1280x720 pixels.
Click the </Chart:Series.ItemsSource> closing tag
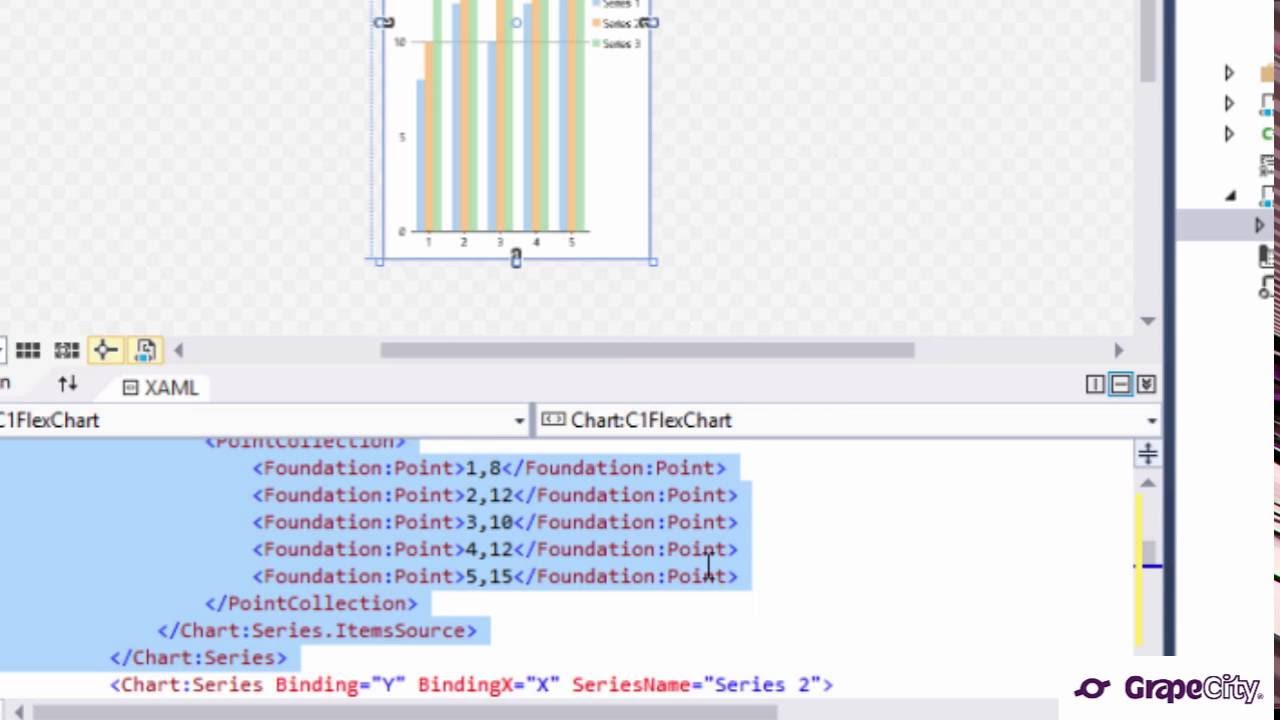tap(317, 630)
